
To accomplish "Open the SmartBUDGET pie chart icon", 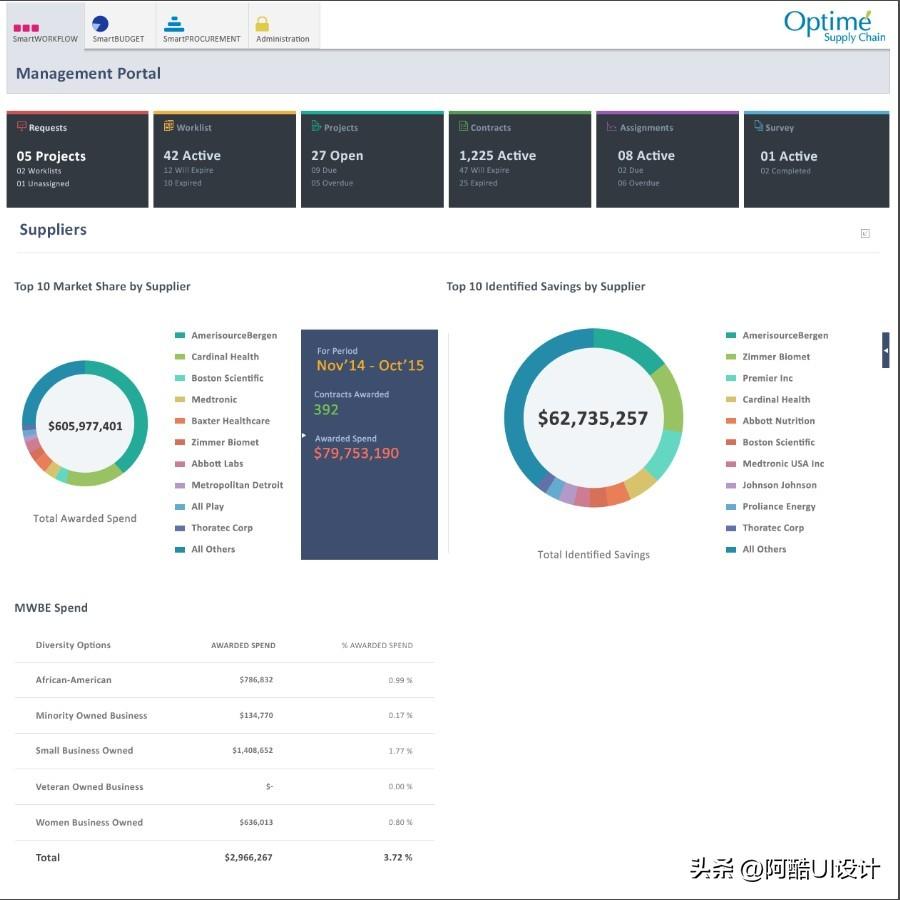I will click(100, 24).
